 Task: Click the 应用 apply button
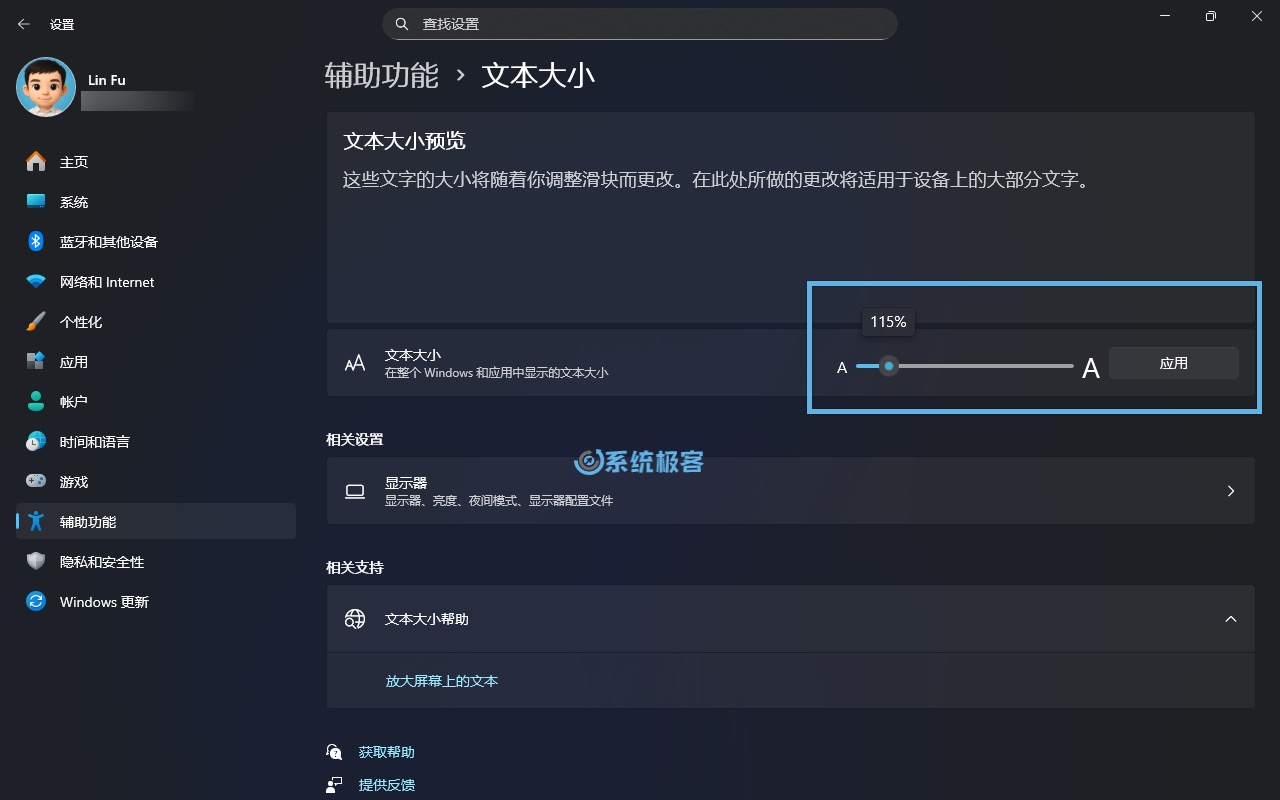(x=1173, y=364)
